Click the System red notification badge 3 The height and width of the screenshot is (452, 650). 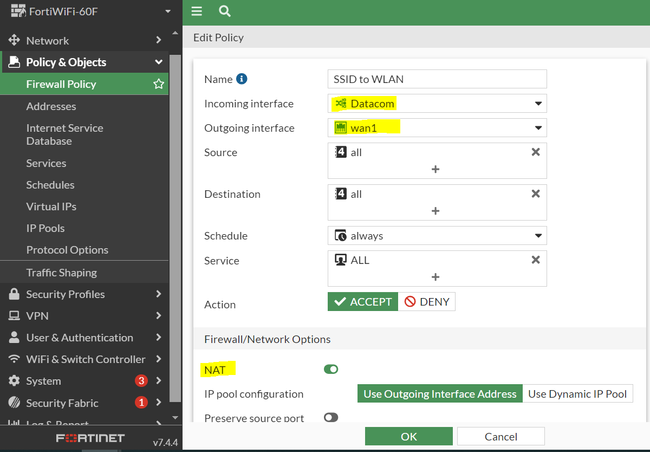[x=141, y=381]
